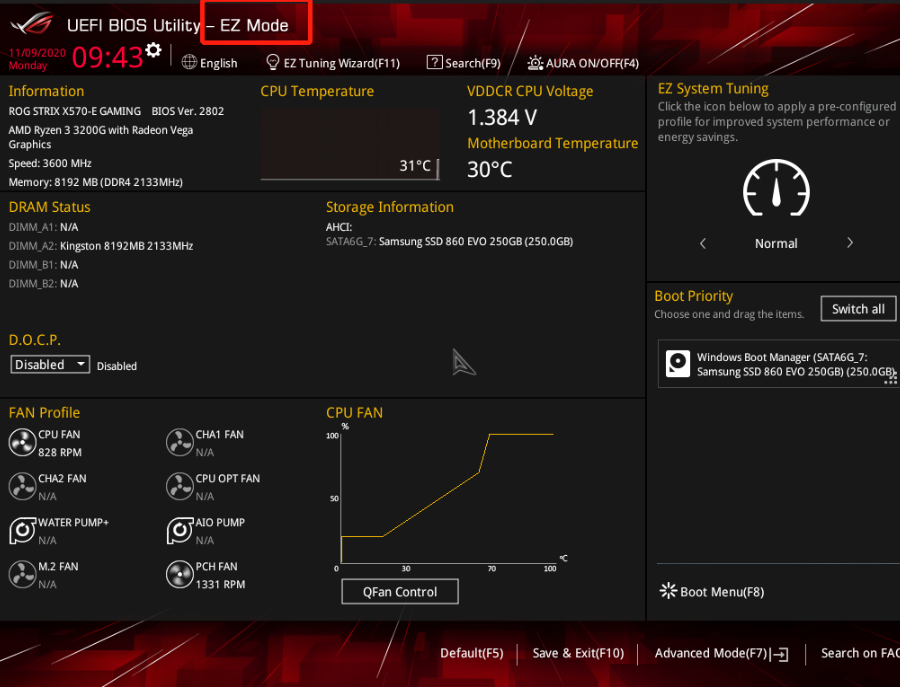Open Search(F9)
Image resolution: width=900 pixels, height=687 pixels.
(473, 63)
